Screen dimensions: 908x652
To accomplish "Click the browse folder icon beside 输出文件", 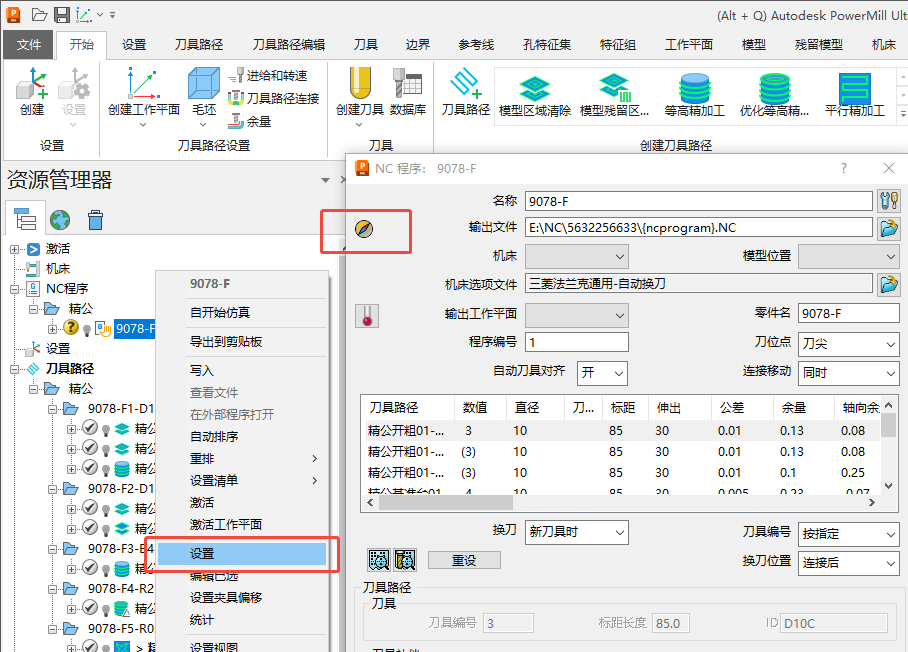I will [888, 228].
